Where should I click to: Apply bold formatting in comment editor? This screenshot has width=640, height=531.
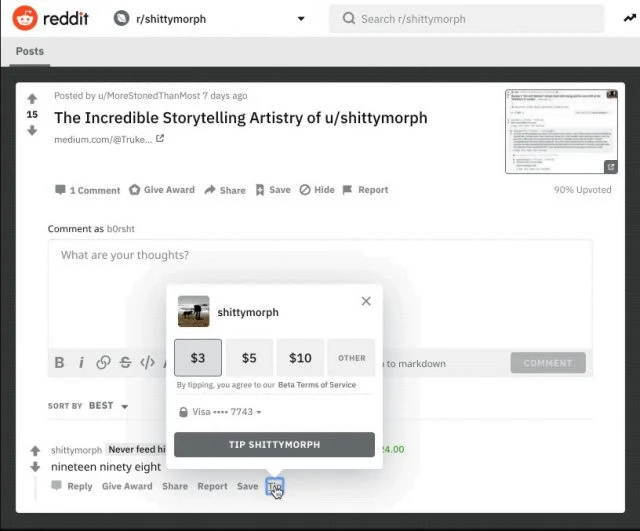(59, 363)
